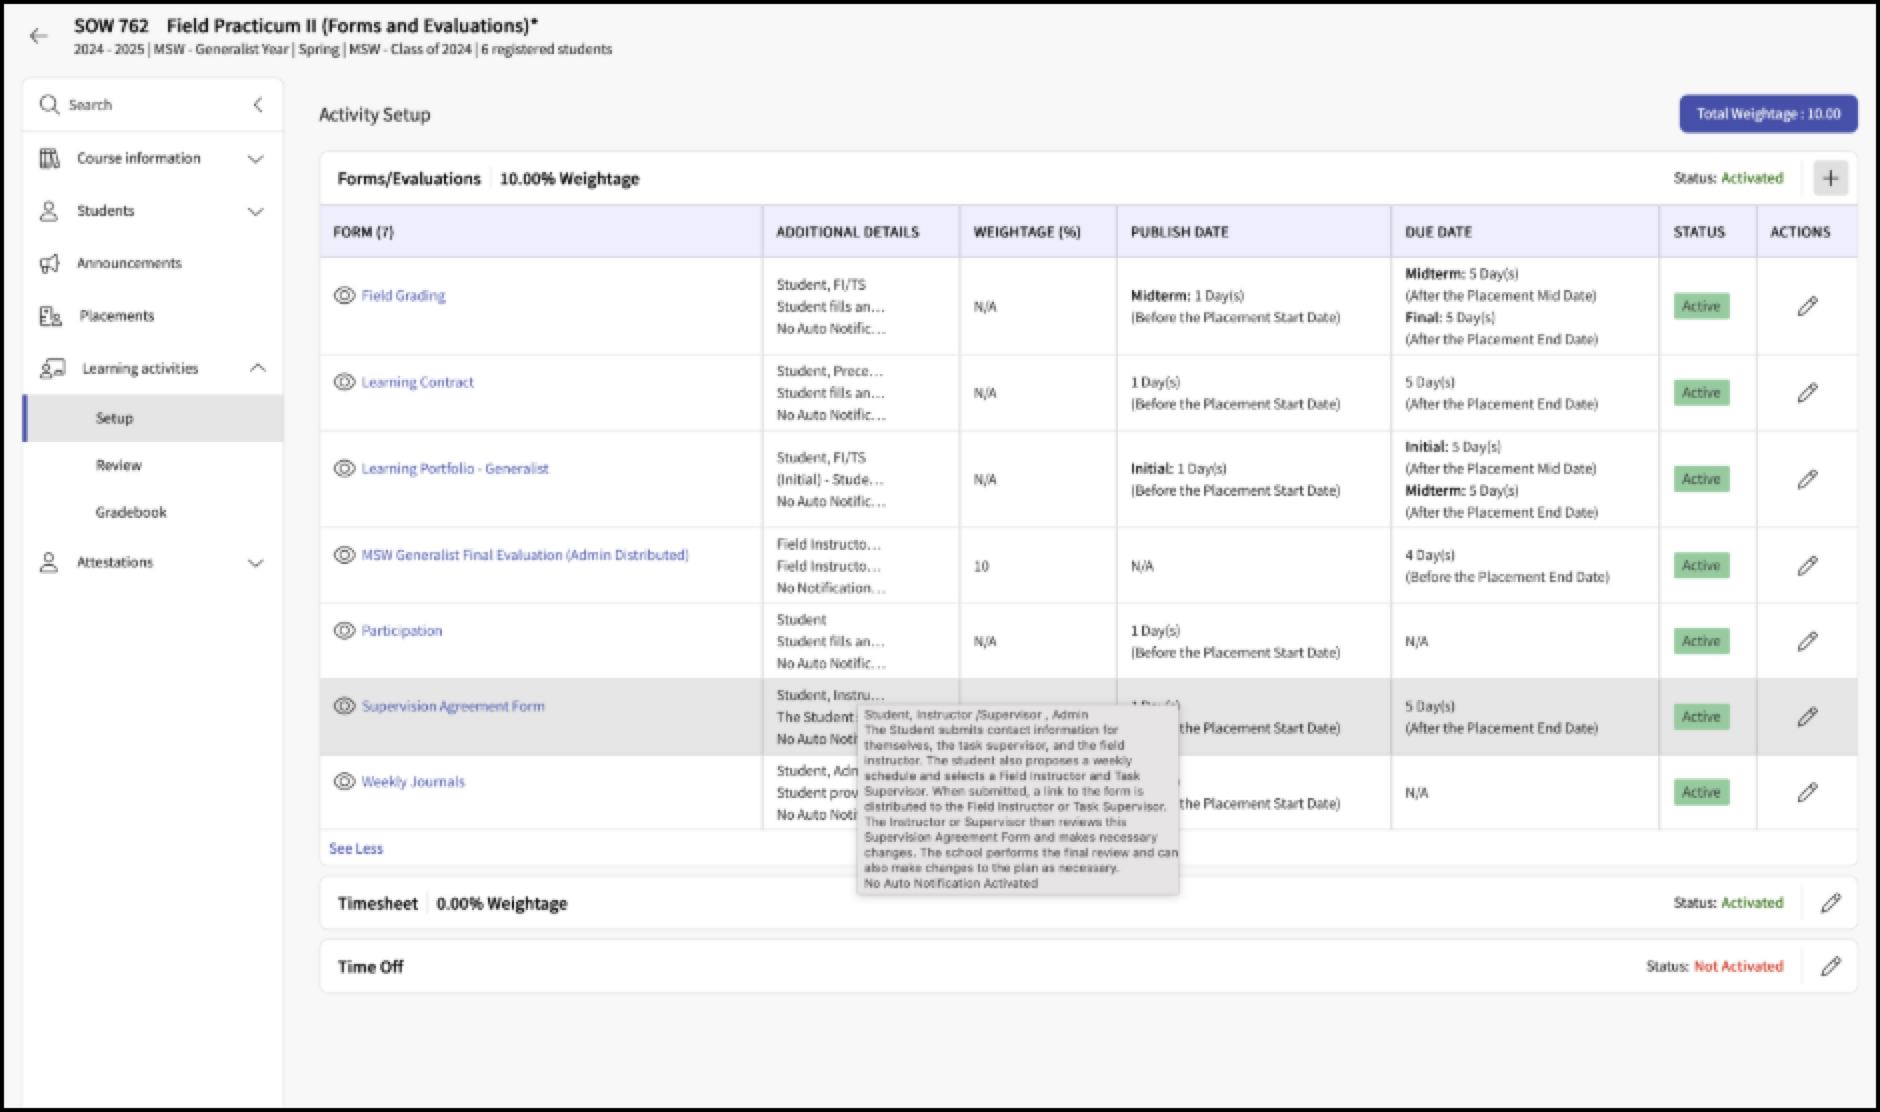The width and height of the screenshot is (1880, 1112).
Task: Click the Students person icon
Action: 49,211
